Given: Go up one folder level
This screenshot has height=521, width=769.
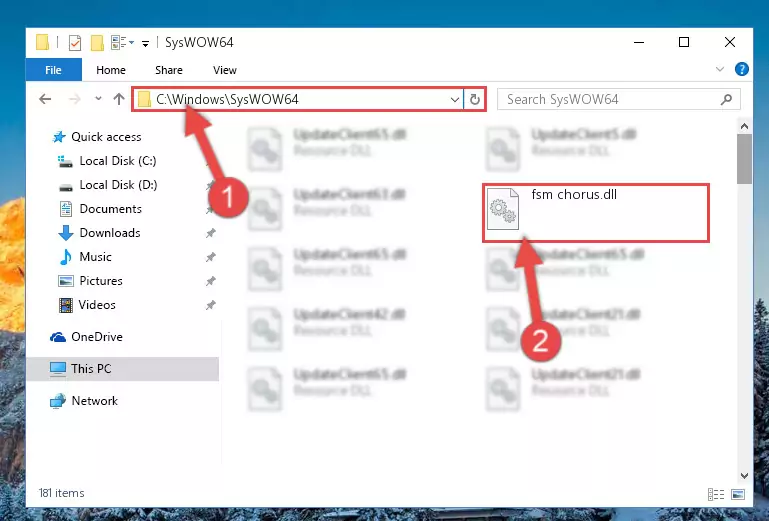Looking at the screenshot, I should click(119, 99).
